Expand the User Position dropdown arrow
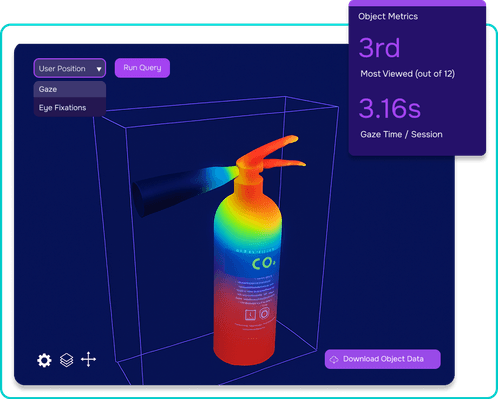The width and height of the screenshot is (498, 399). coord(99,69)
